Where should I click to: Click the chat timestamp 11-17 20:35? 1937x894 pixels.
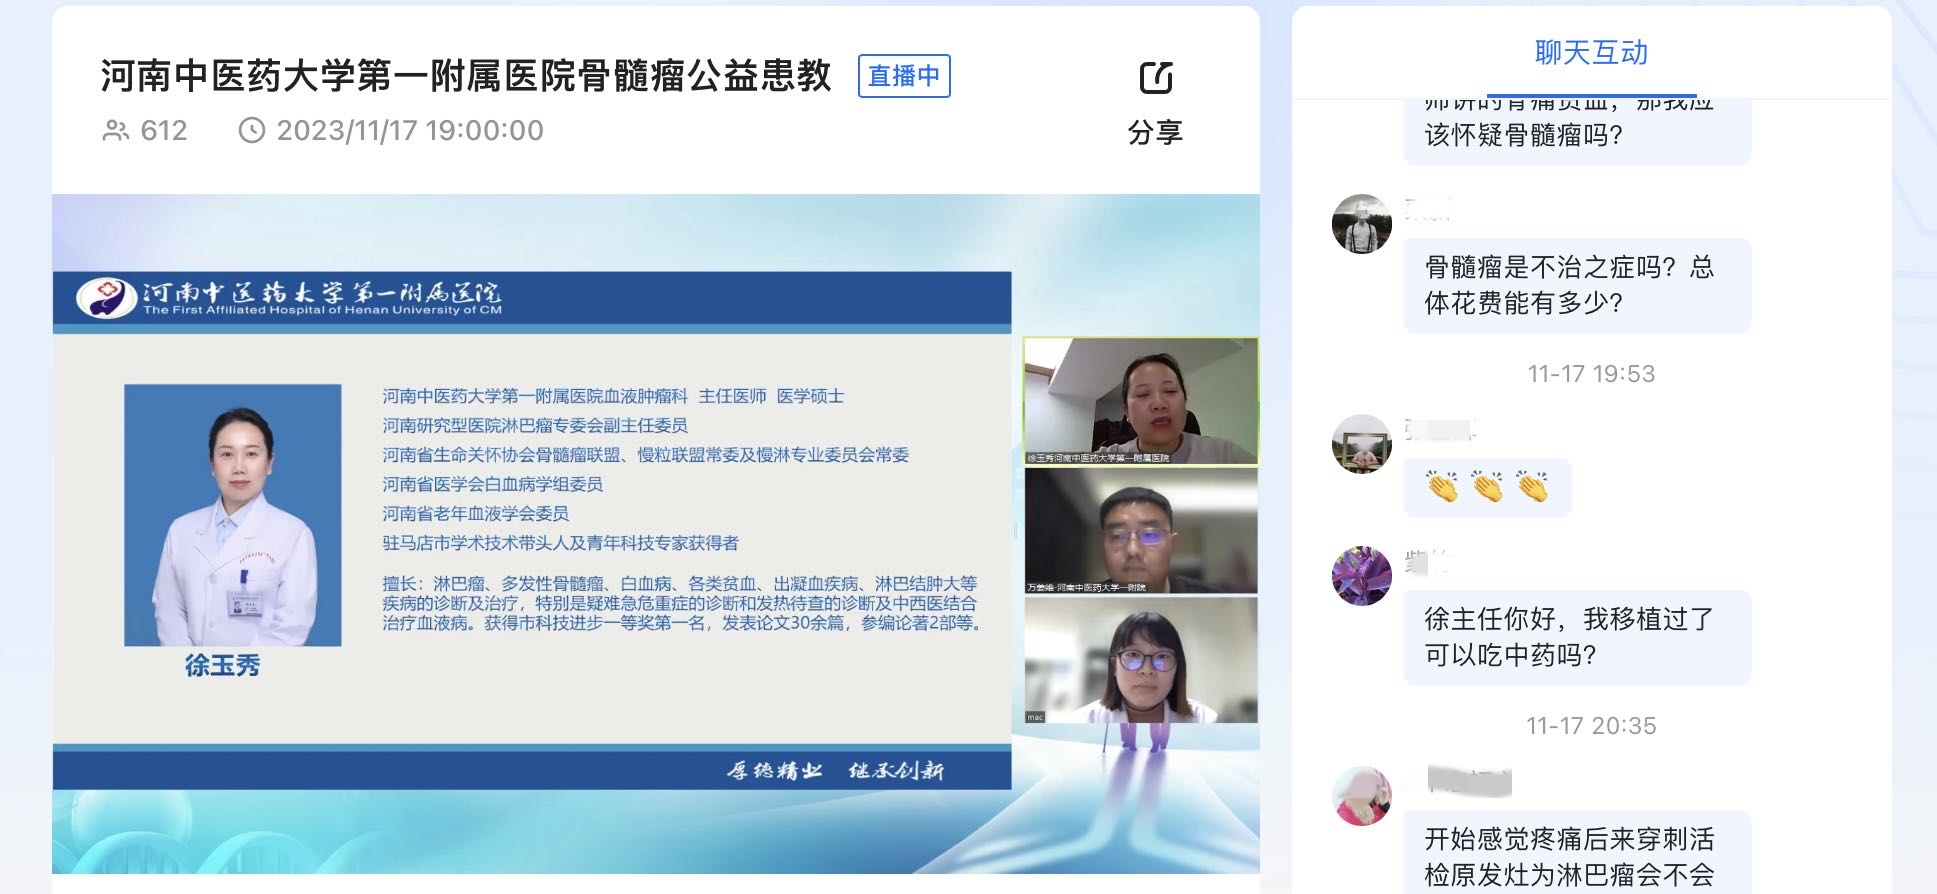point(1591,726)
